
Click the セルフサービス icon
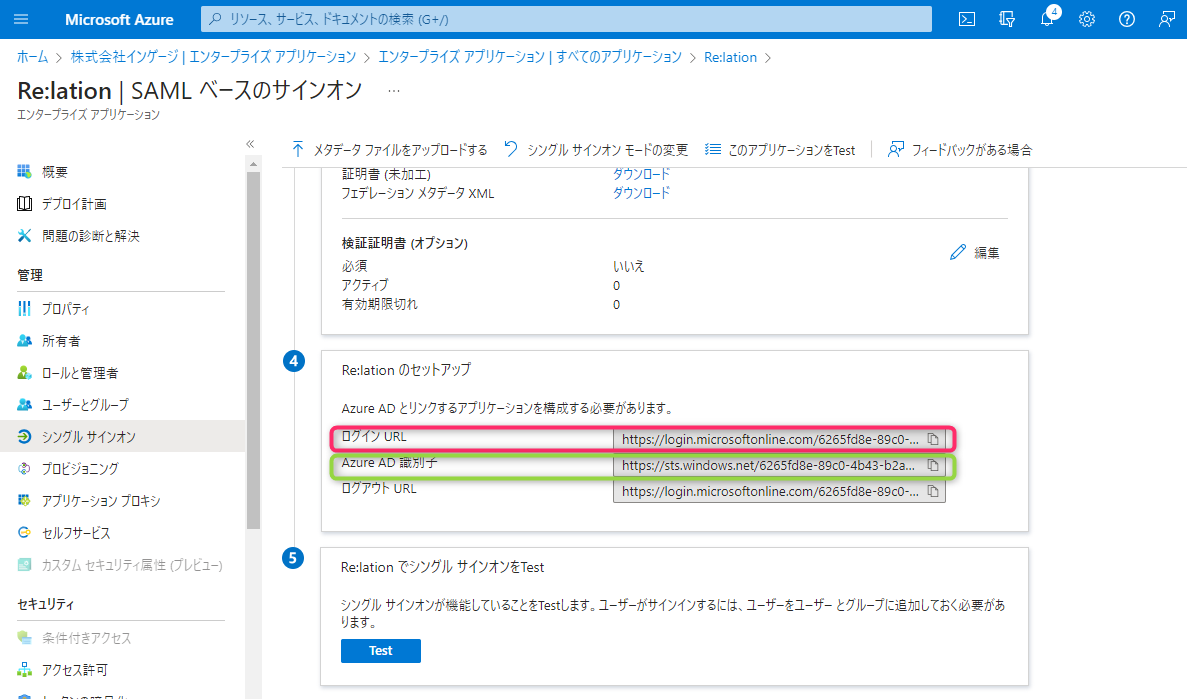(x=24, y=532)
